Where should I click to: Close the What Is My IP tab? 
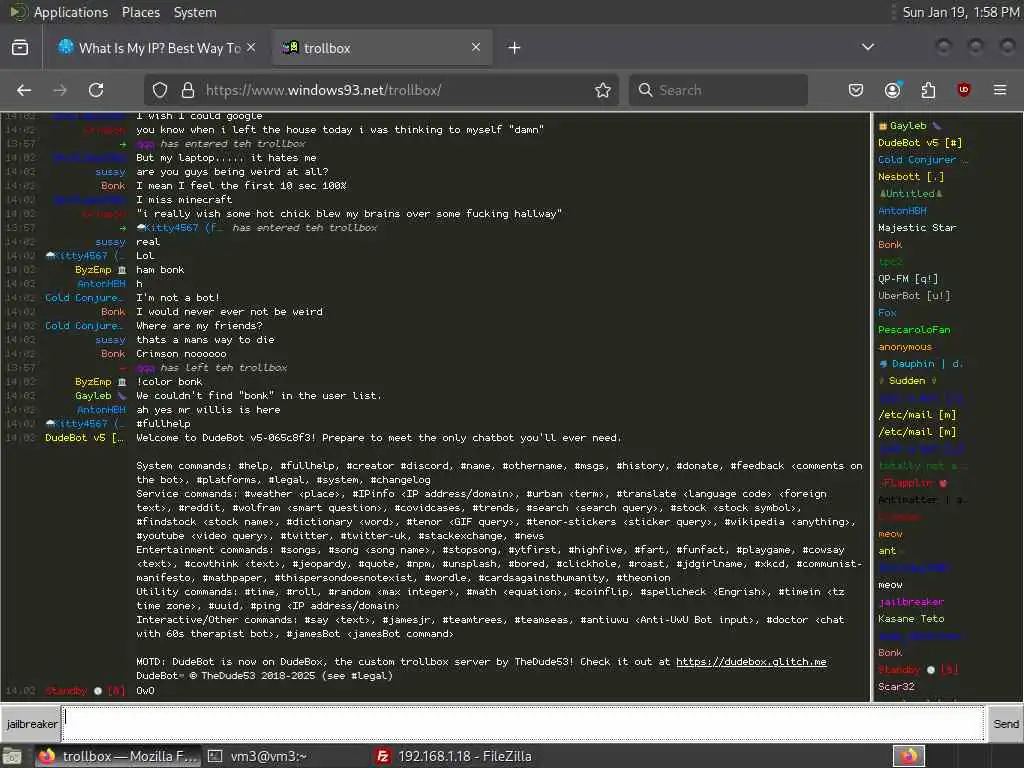tap(251, 47)
